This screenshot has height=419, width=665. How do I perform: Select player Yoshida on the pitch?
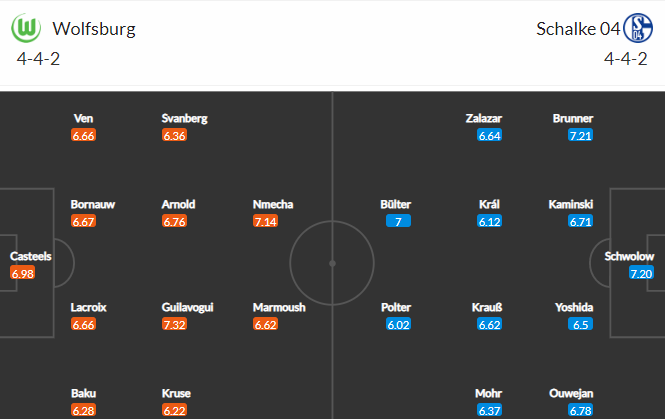(574, 307)
